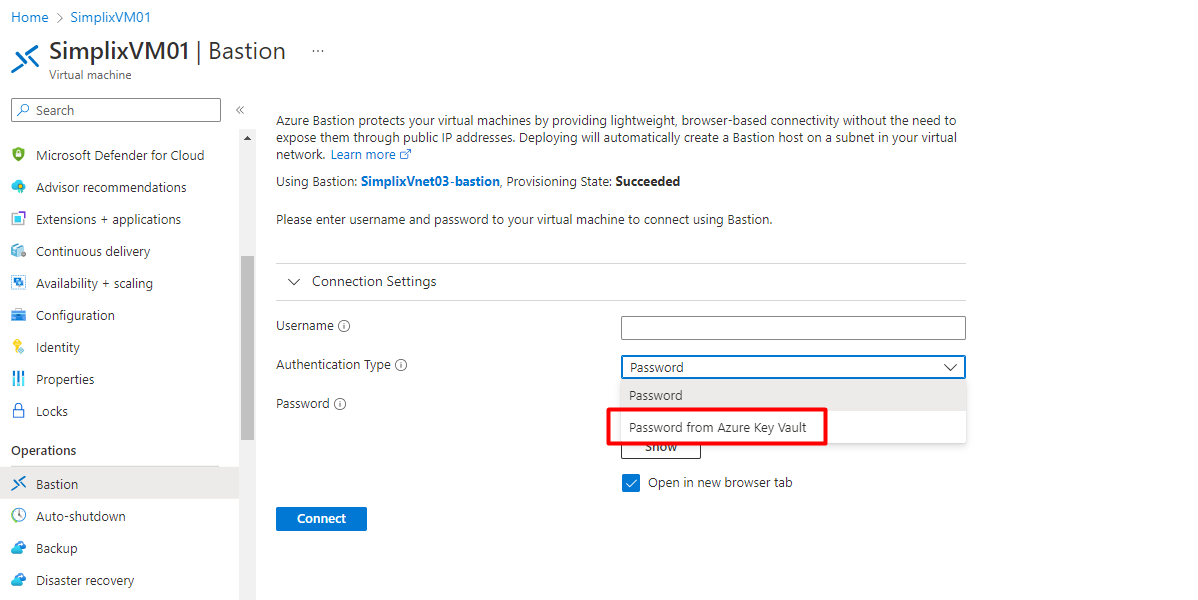Image resolution: width=1198 pixels, height=600 pixels.
Task: Focus the Username input field
Action: coord(792,328)
